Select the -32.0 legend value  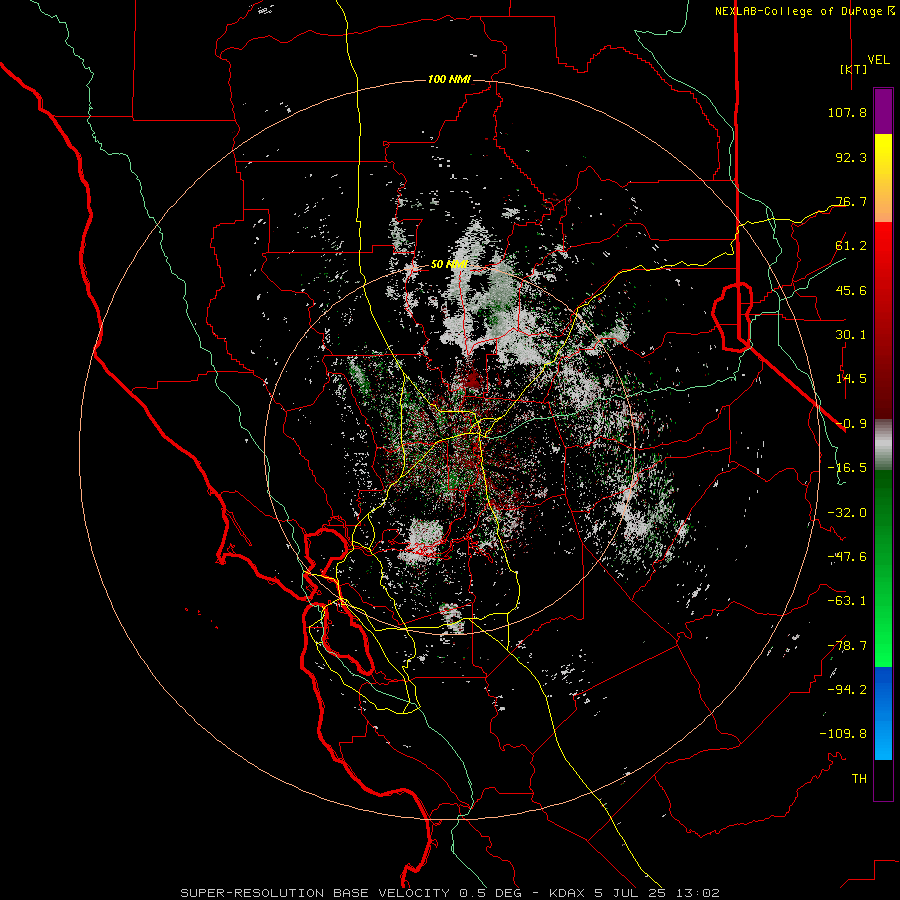847,513
